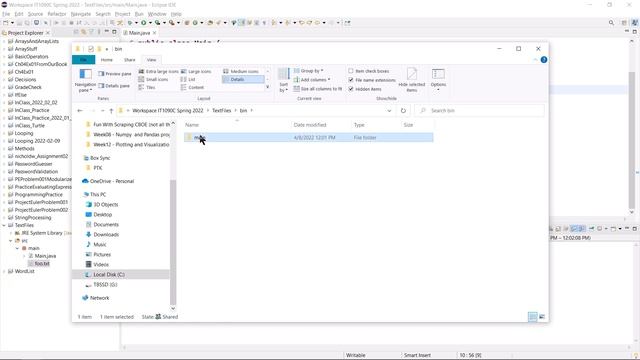Open Eclipse Navigate menu

[81, 14]
